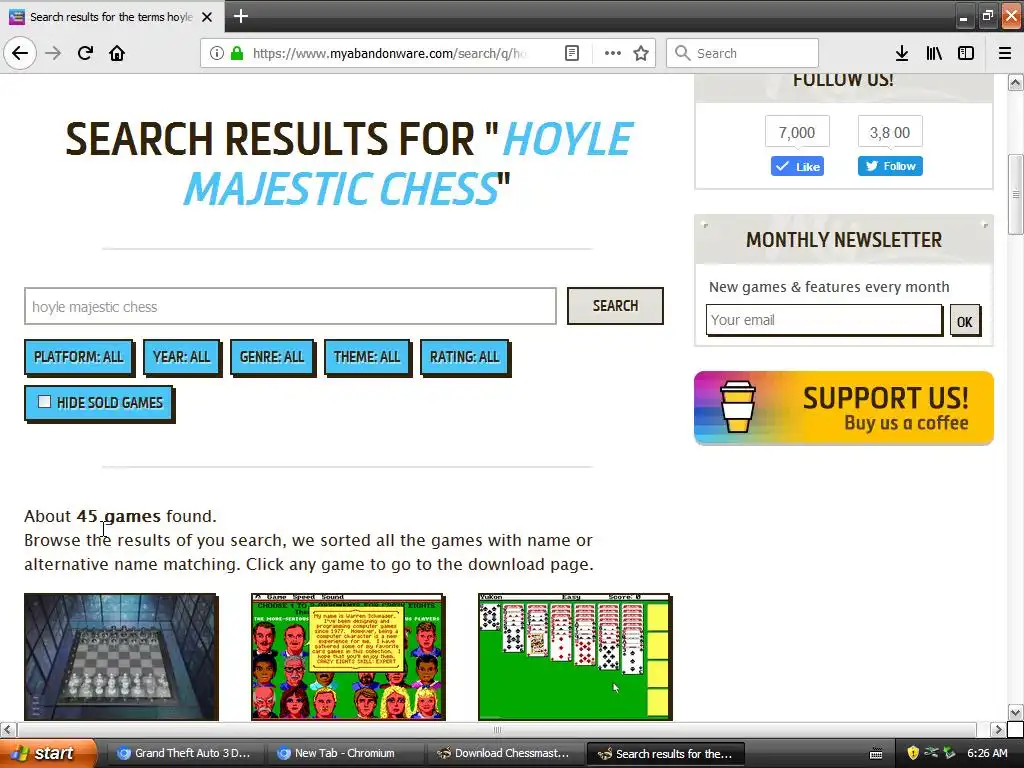
Task: Open the GENRE: ALL filter
Action: pos(272,357)
